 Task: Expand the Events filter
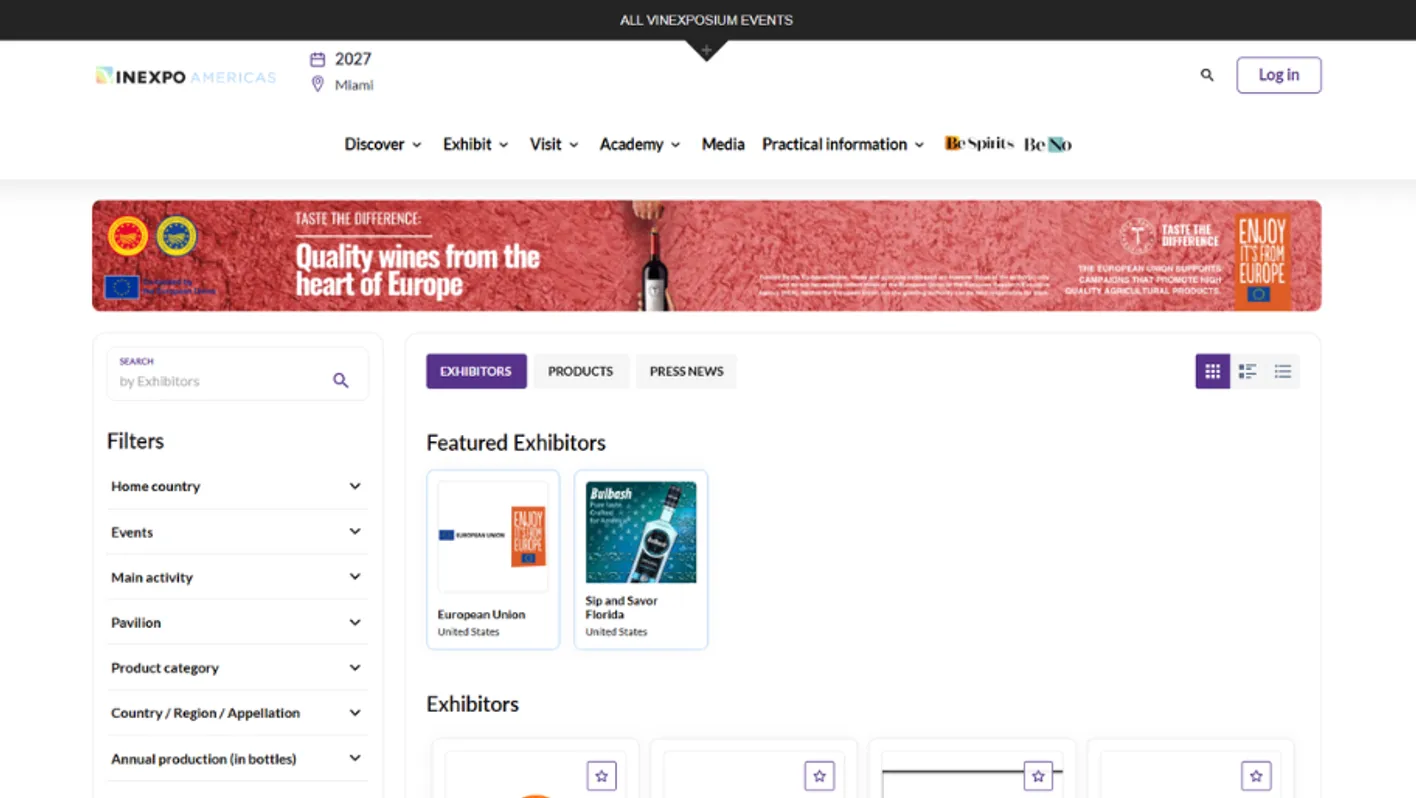pyautogui.click(x=236, y=532)
